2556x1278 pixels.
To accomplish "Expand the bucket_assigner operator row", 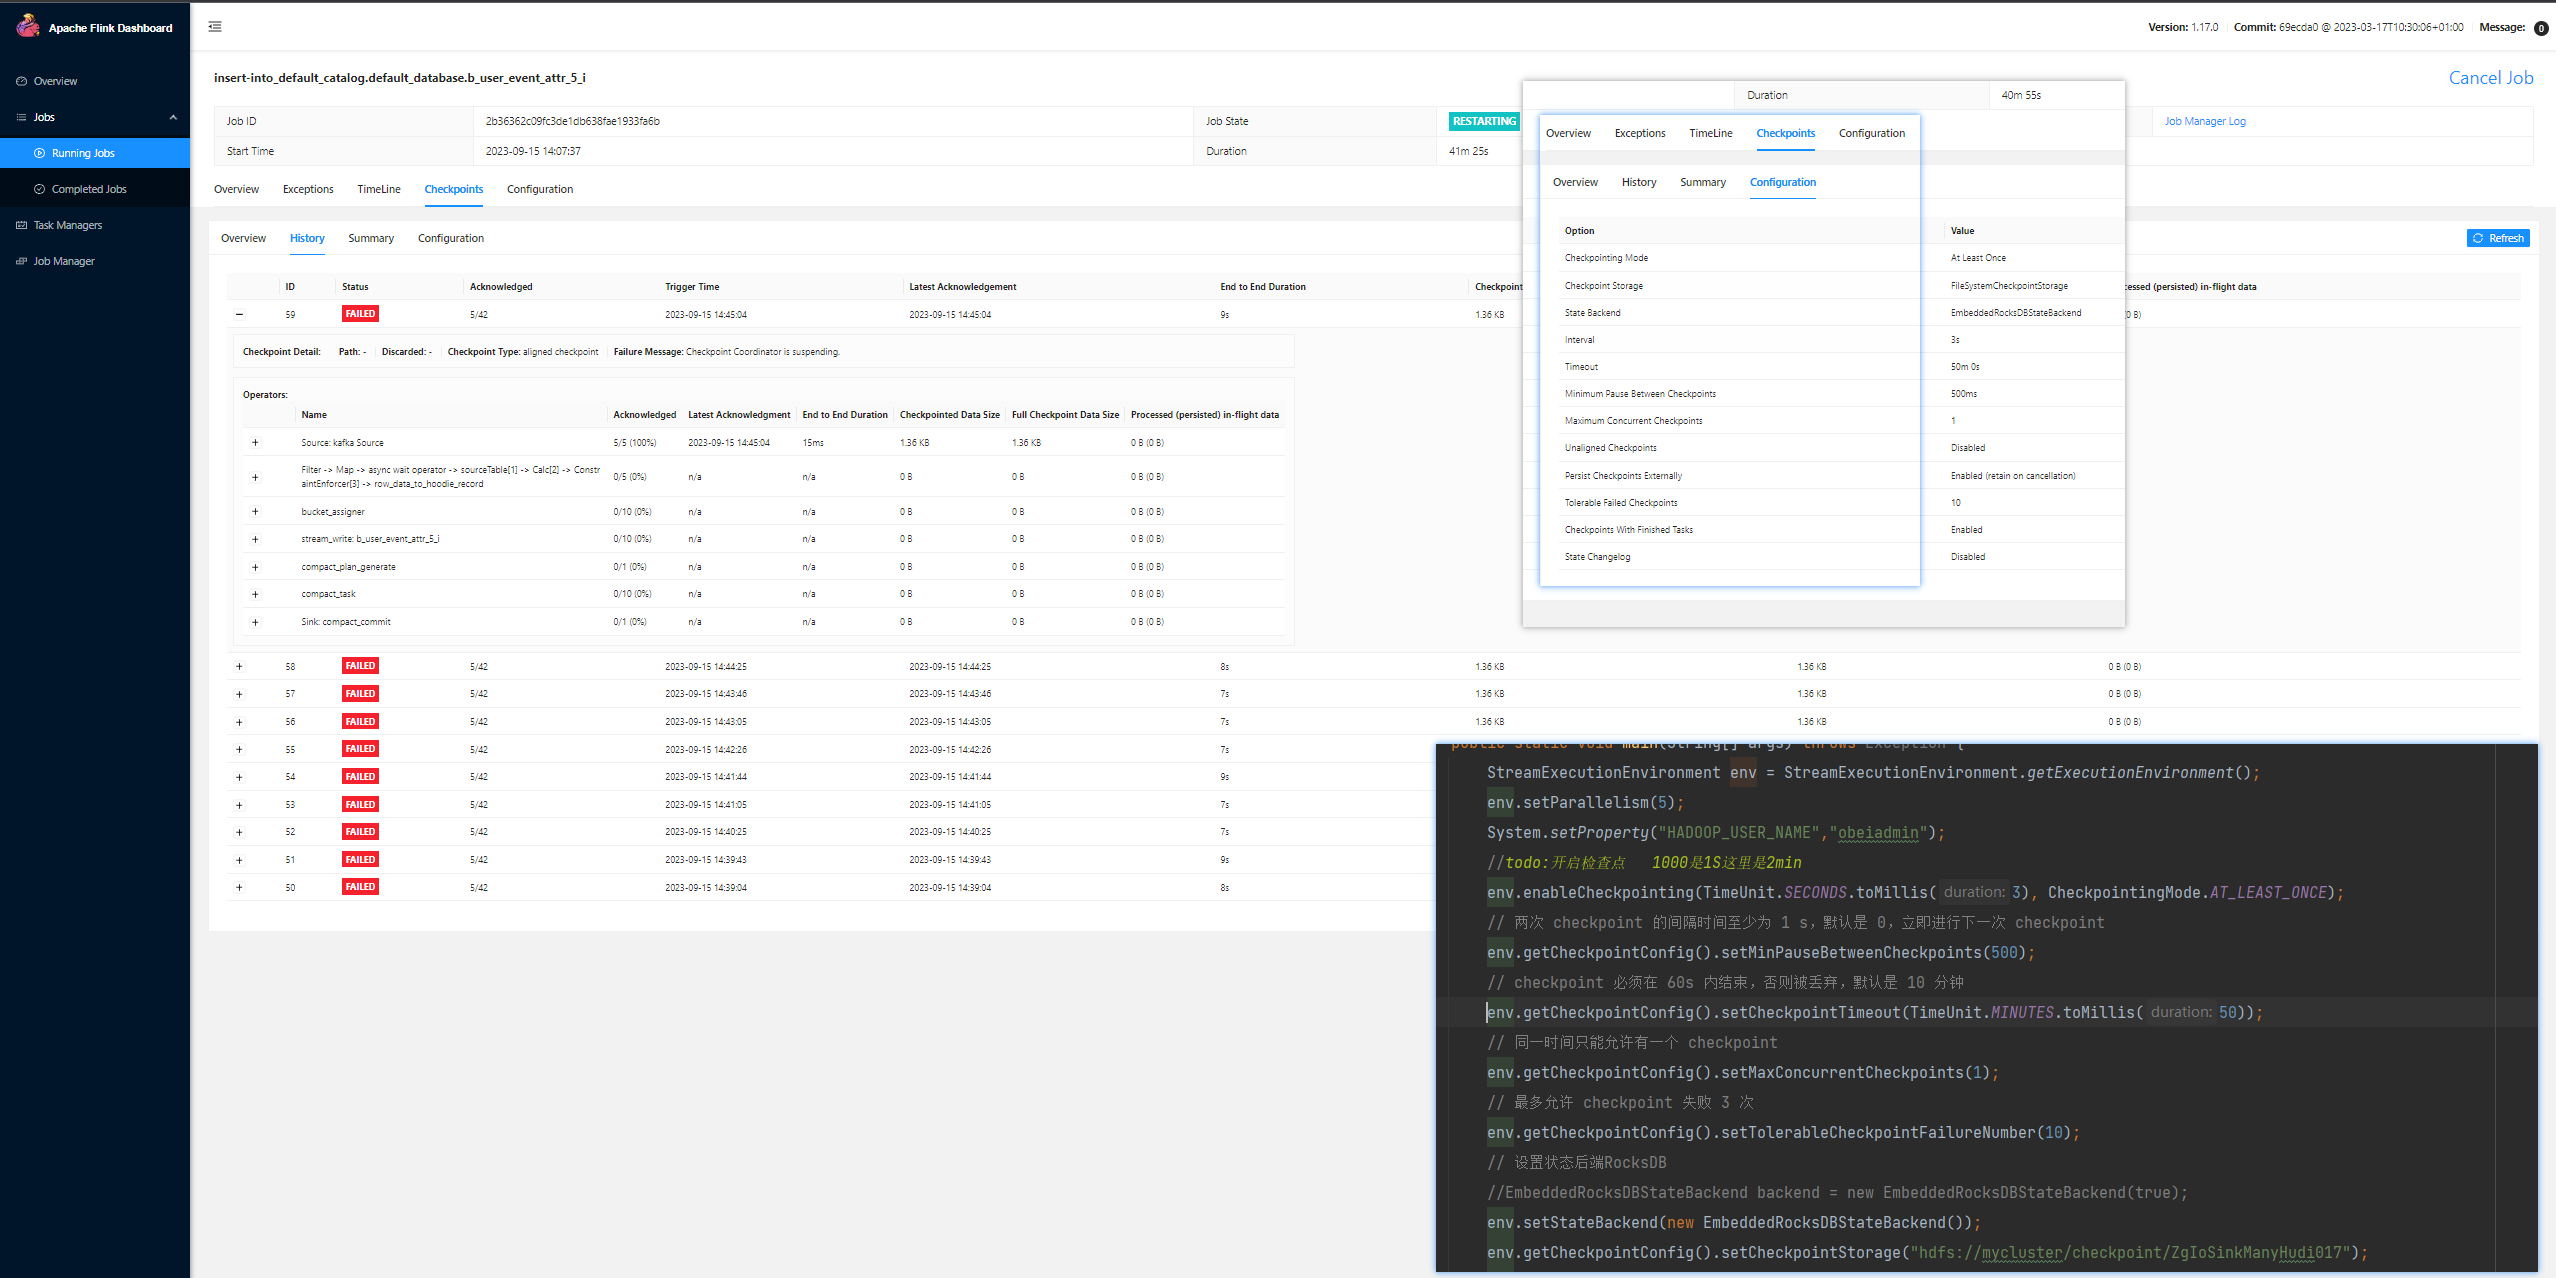I will point(255,512).
